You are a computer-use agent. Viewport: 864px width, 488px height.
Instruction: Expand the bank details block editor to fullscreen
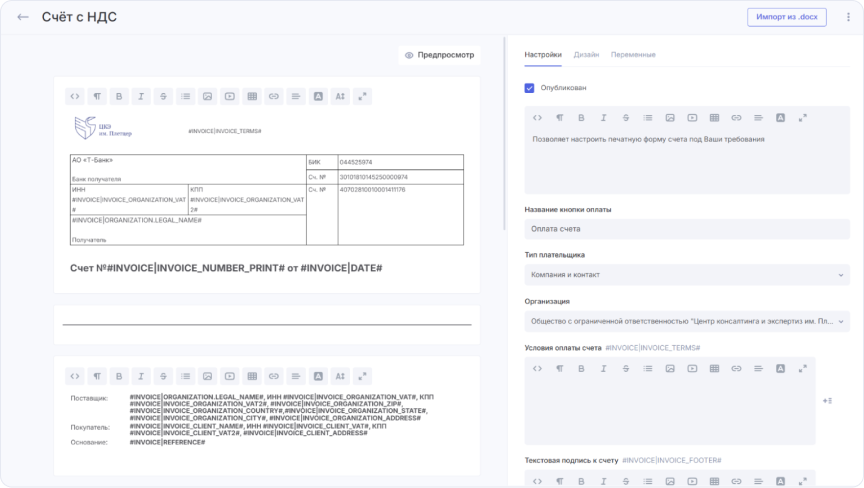[362, 96]
